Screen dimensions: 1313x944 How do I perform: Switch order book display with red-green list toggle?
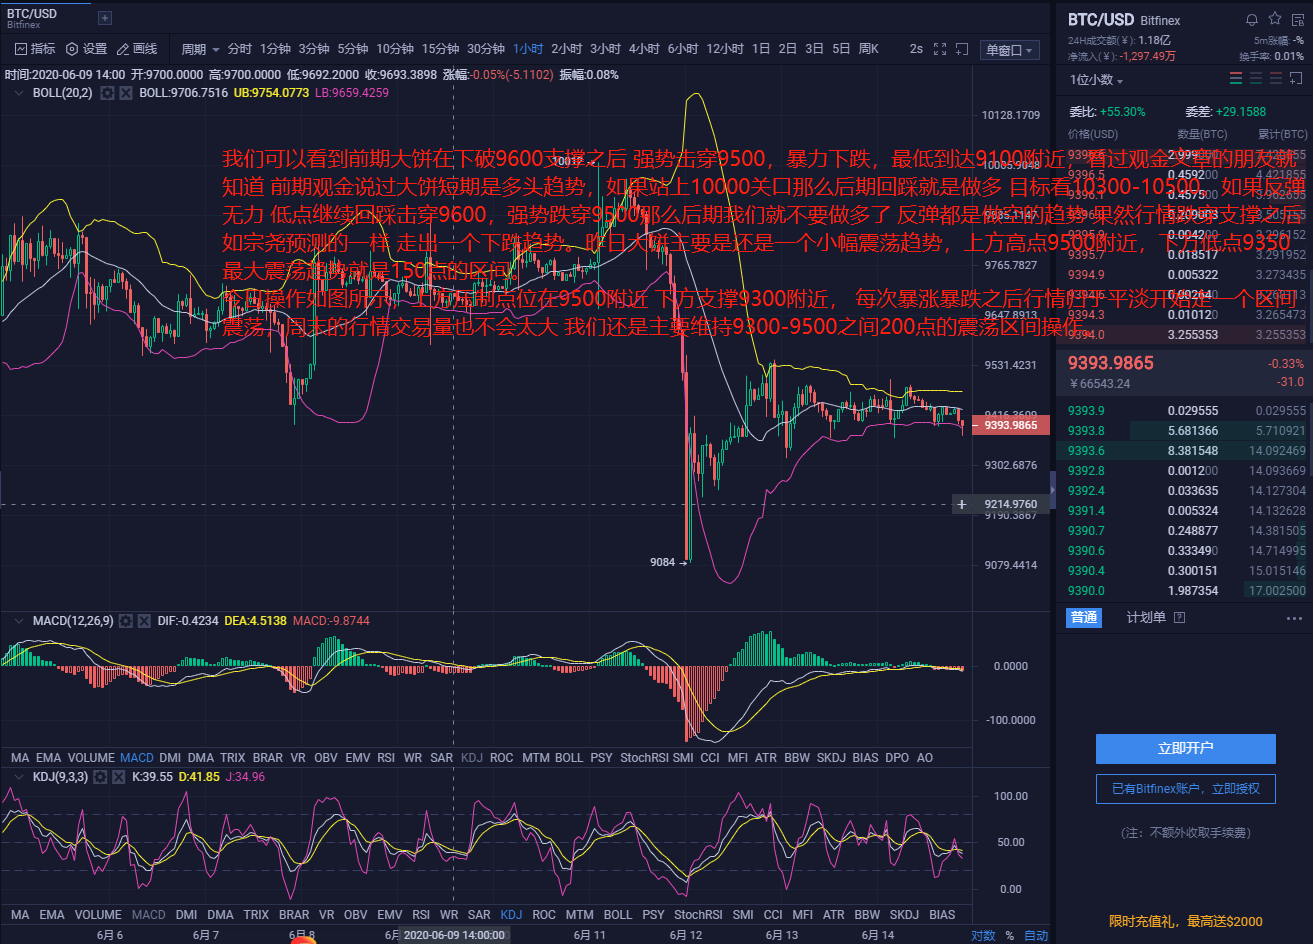tap(1237, 77)
